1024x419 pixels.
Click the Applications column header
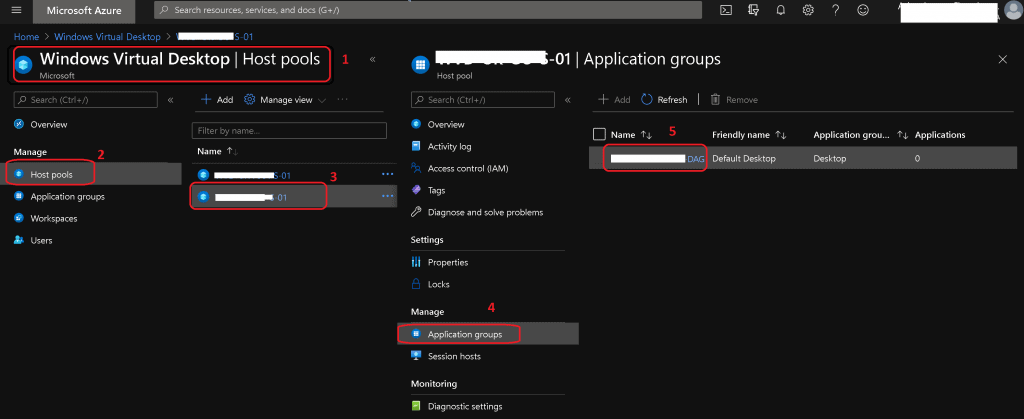tap(940, 134)
